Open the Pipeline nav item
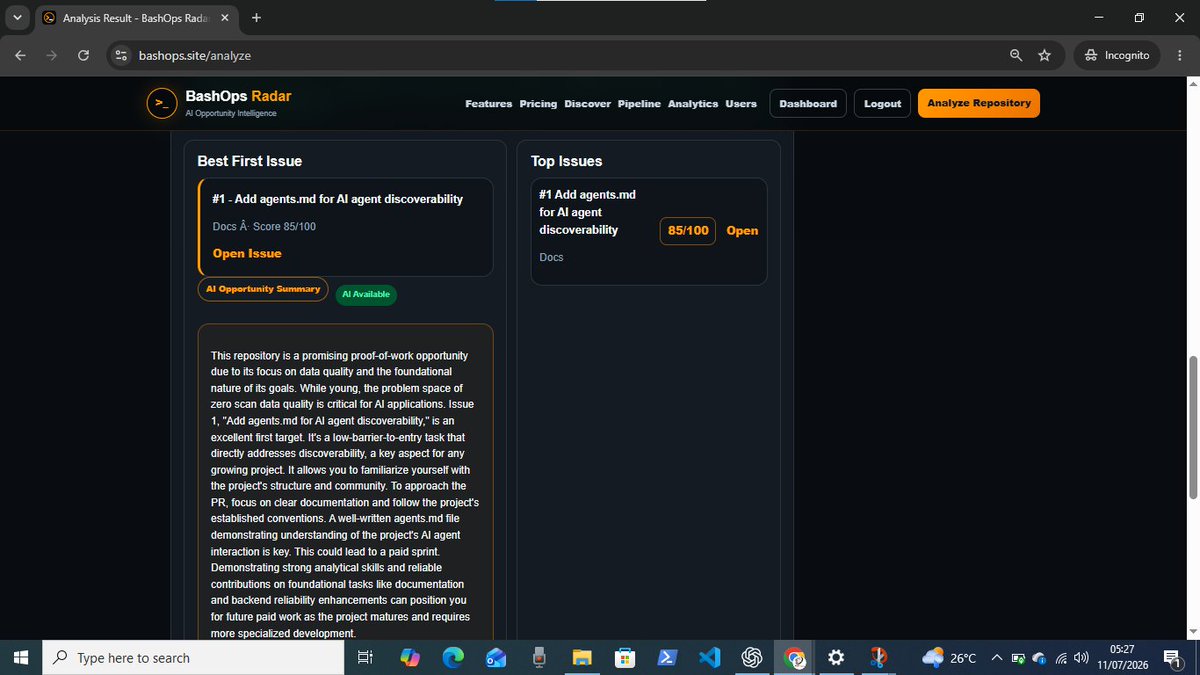The width and height of the screenshot is (1200, 675). (x=639, y=104)
